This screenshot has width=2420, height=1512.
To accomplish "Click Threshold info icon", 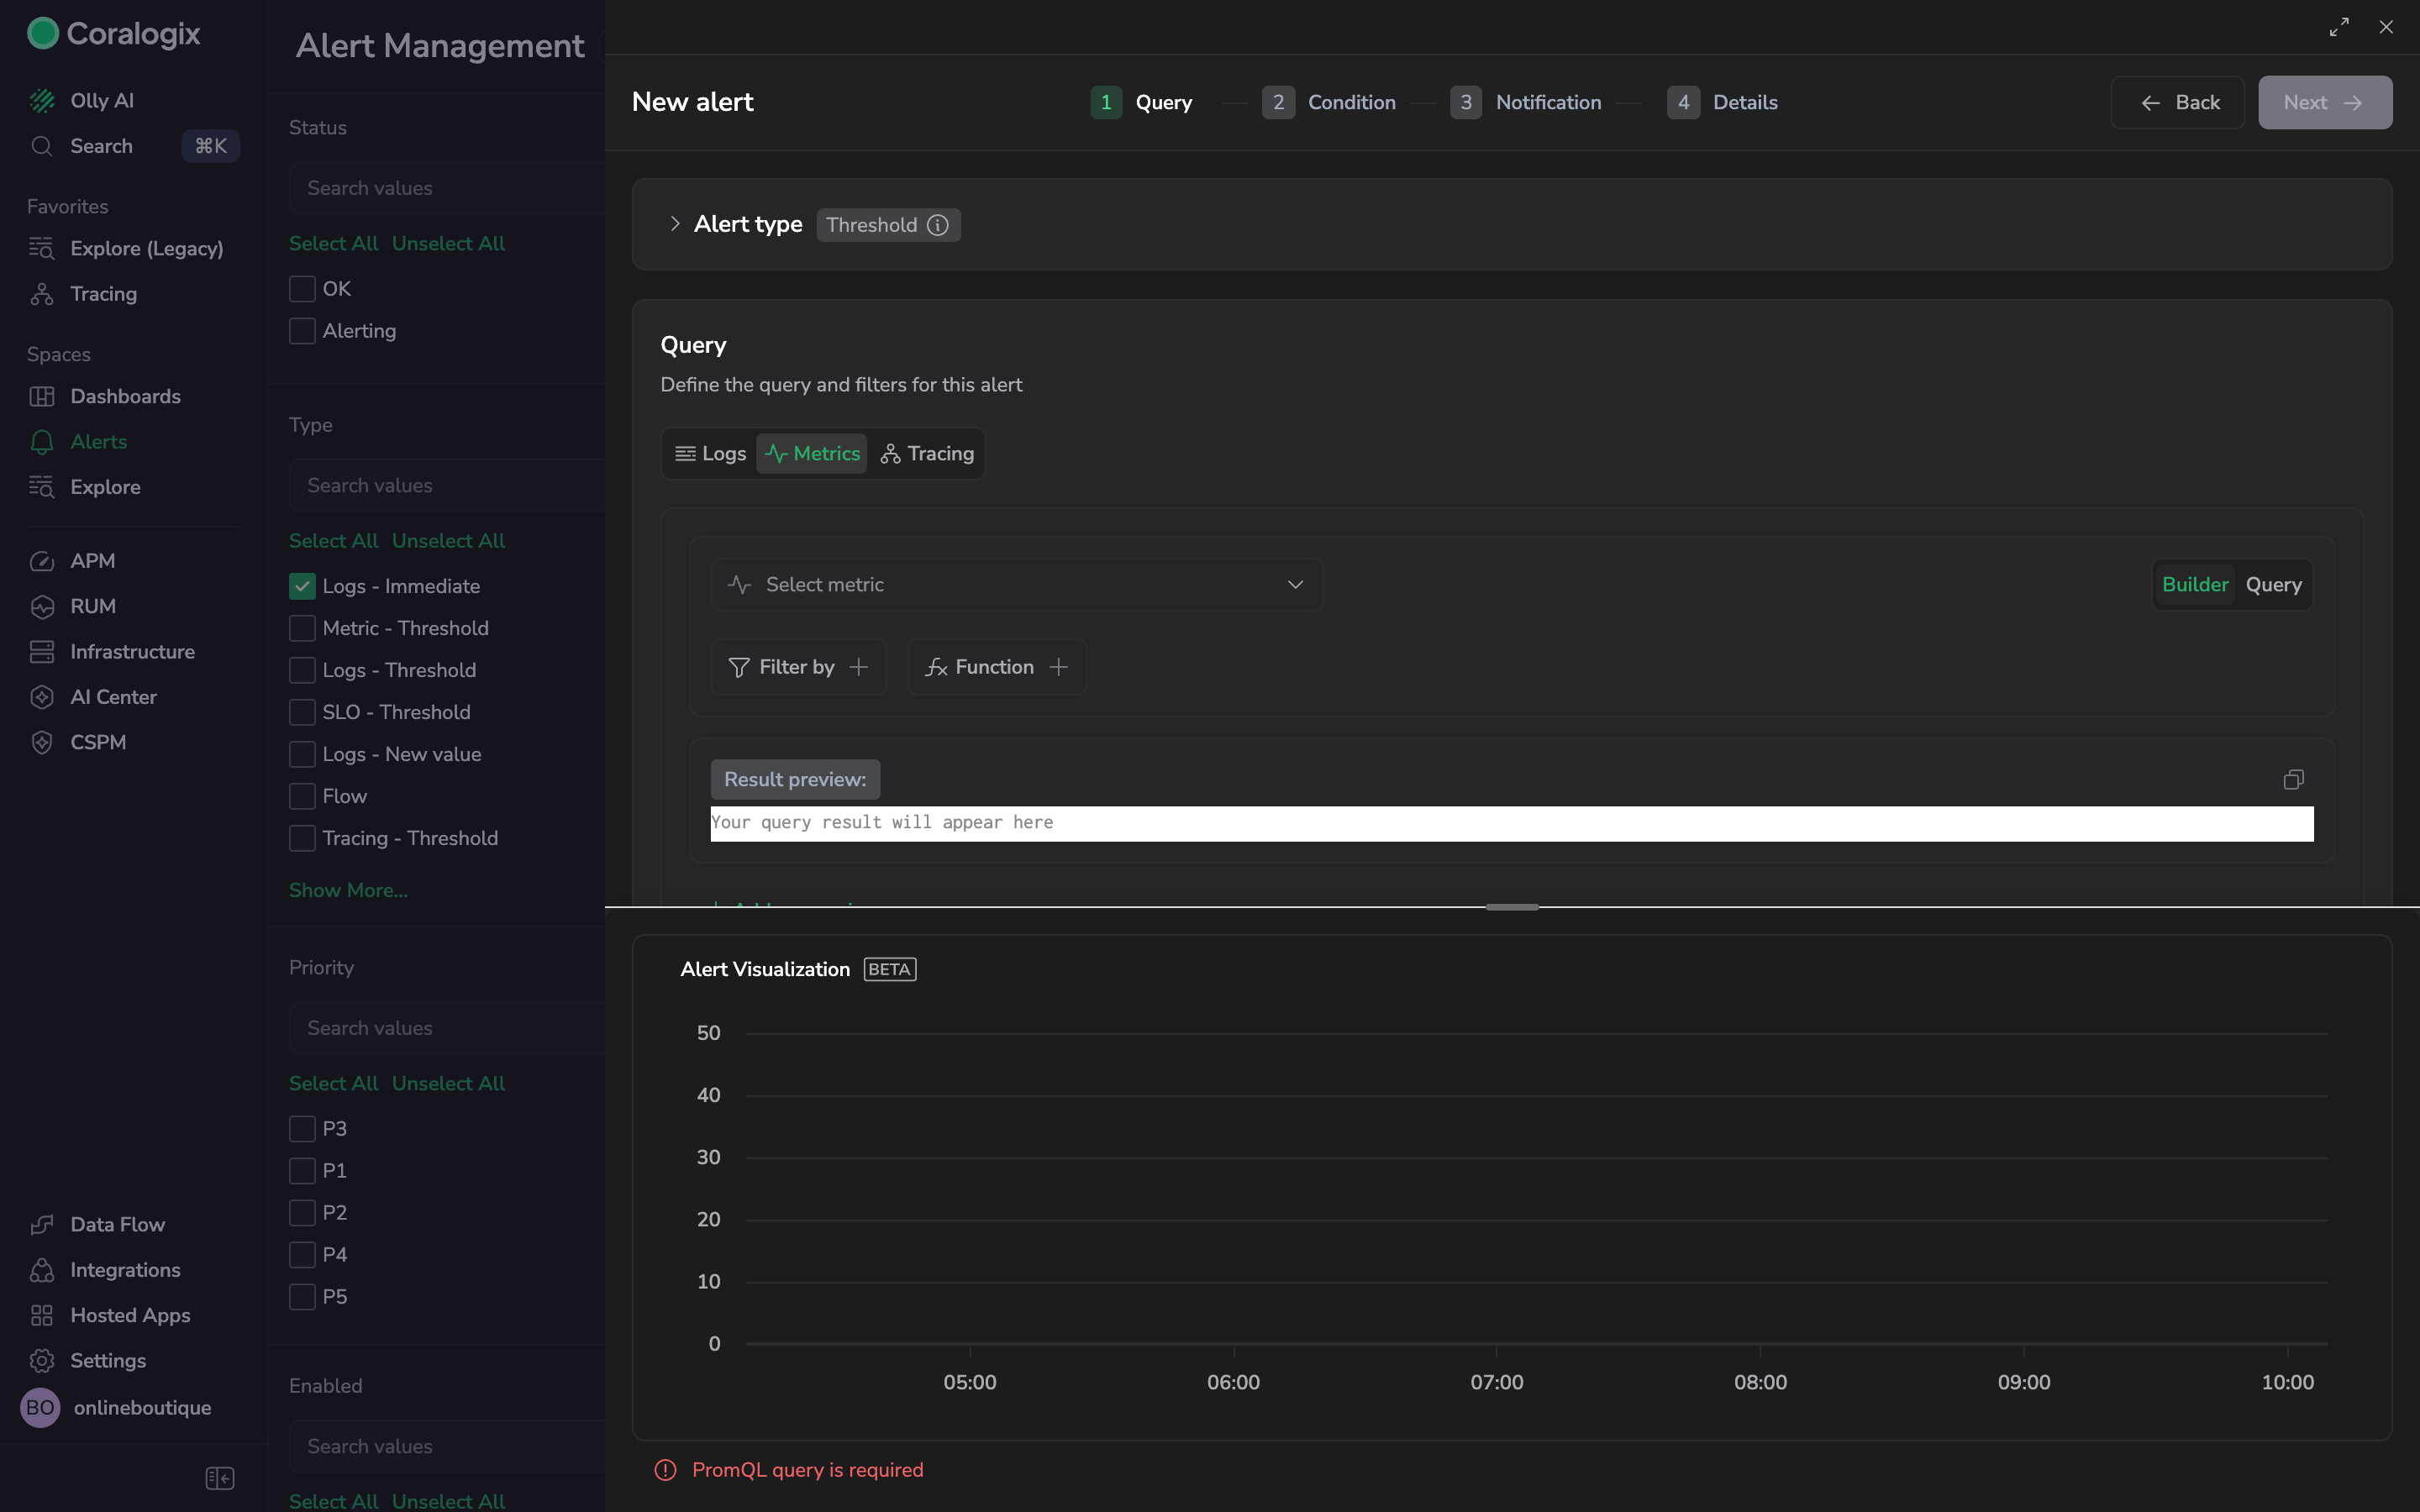I will (x=937, y=225).
